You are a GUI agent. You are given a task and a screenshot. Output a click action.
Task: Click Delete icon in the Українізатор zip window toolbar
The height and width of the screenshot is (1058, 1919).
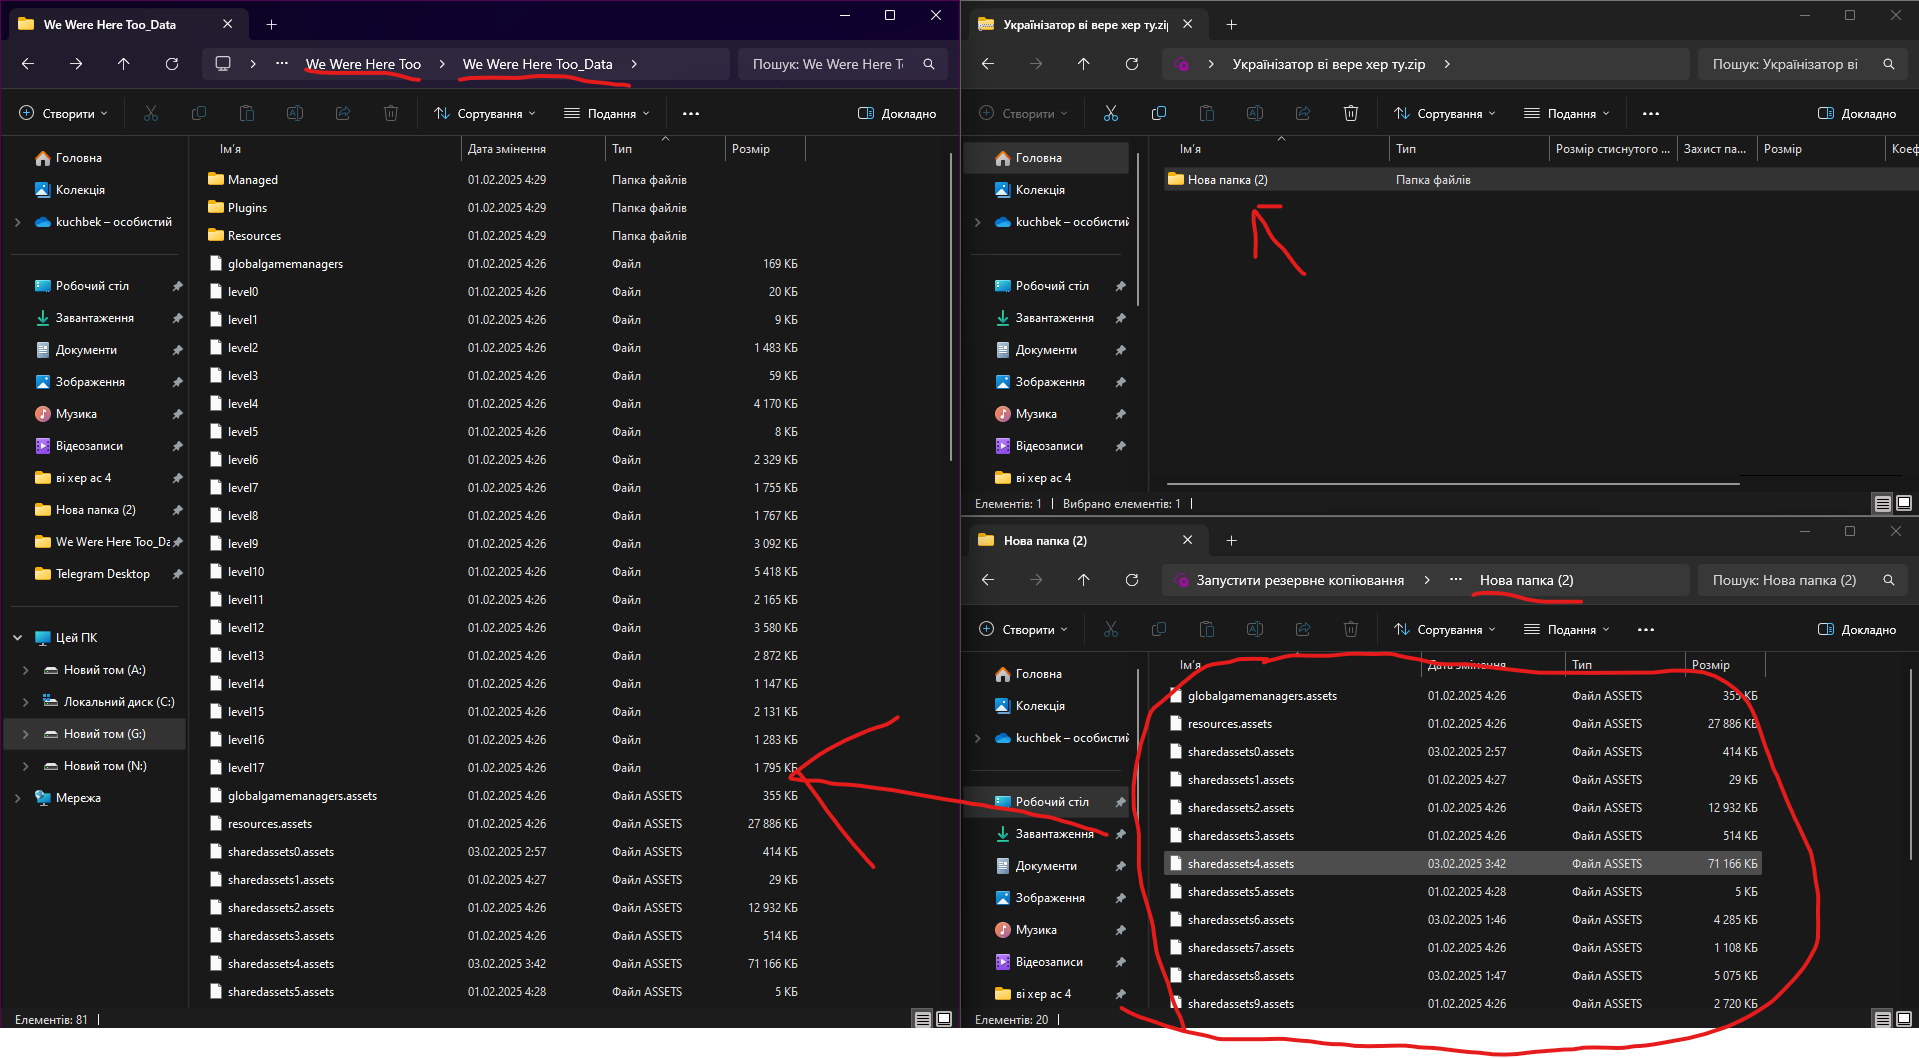point(1351,114)
